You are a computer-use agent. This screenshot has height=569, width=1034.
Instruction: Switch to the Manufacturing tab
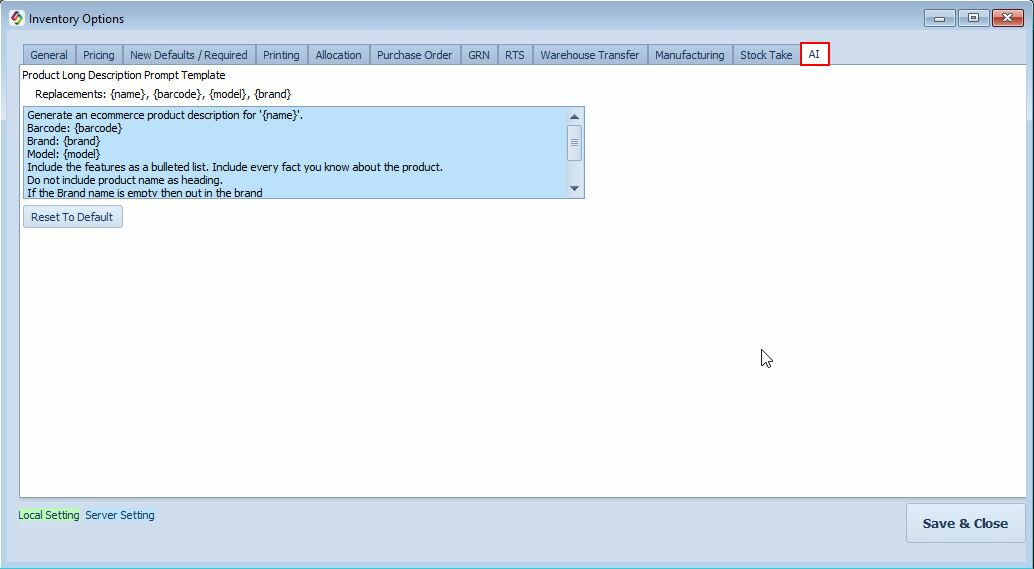point(690,55)
